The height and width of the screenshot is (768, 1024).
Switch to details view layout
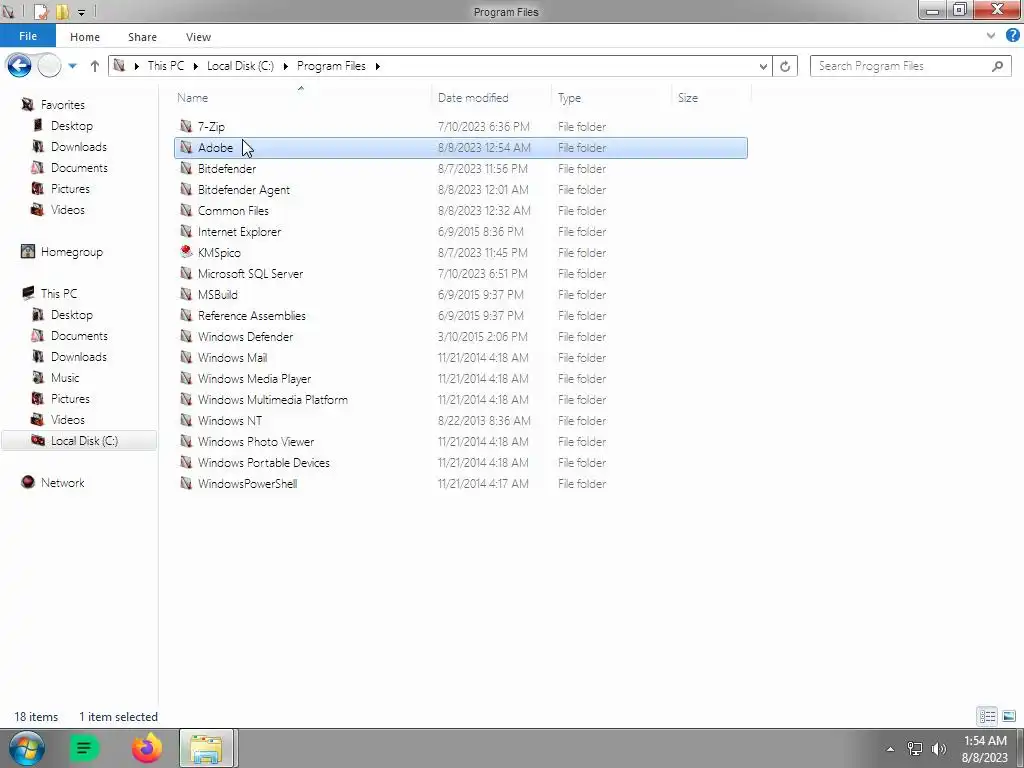click(987, 716)
